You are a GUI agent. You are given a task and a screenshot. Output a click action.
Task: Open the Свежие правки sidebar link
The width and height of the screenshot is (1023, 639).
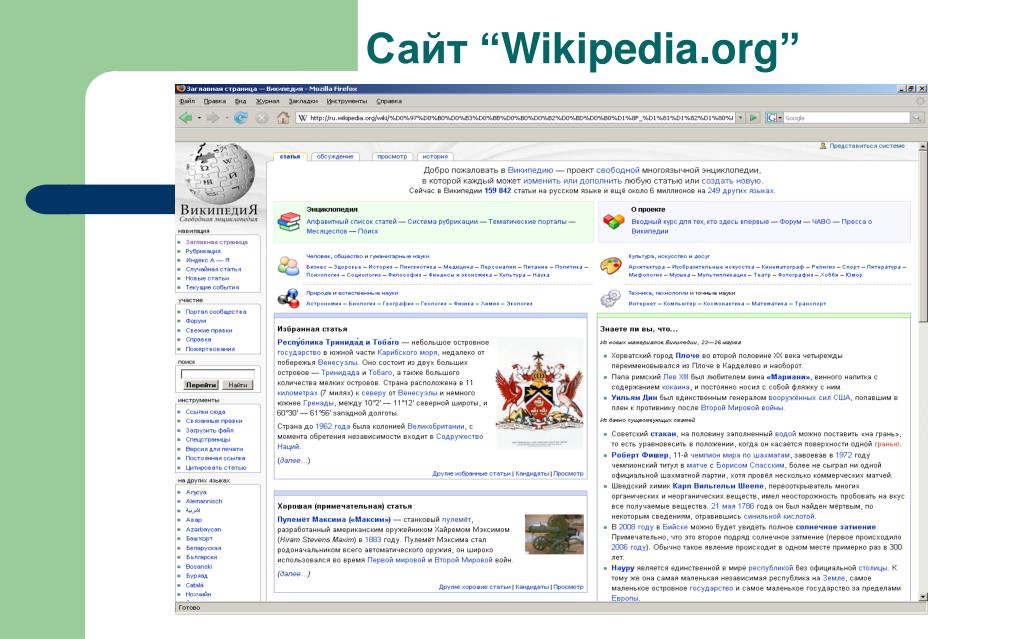[209, 330]
